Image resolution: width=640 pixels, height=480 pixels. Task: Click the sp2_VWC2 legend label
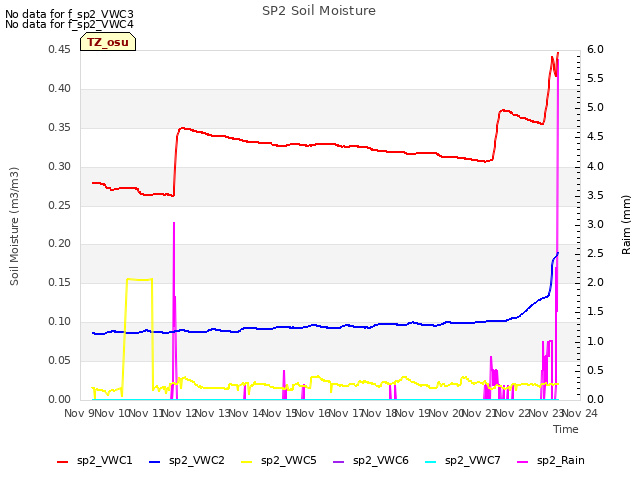(x=197, y=460)
